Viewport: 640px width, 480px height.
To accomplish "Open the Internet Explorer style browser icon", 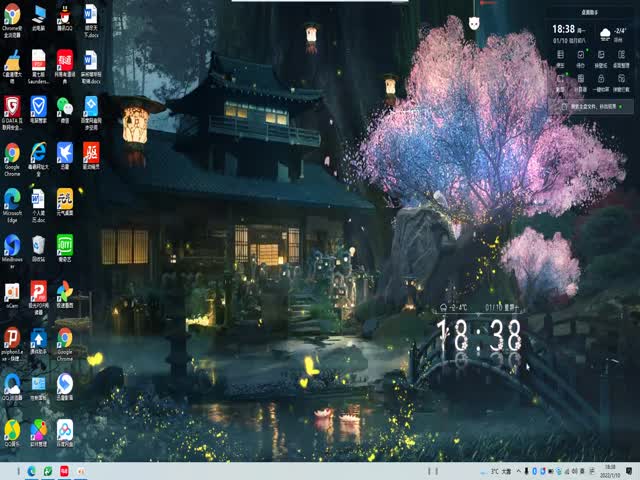I will point(38,154).
